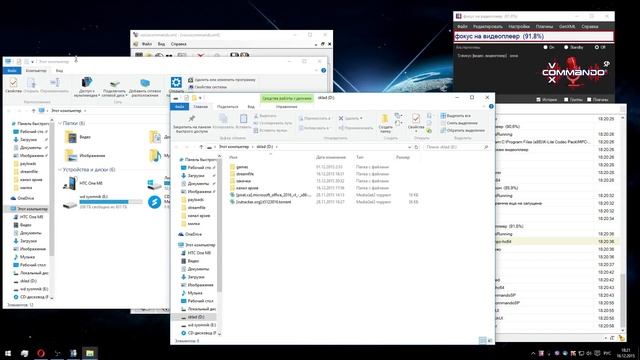Click the New folder icon in sklad ribbon
Image resolution: width=640 pixels, height=360 pixels.
385,119
